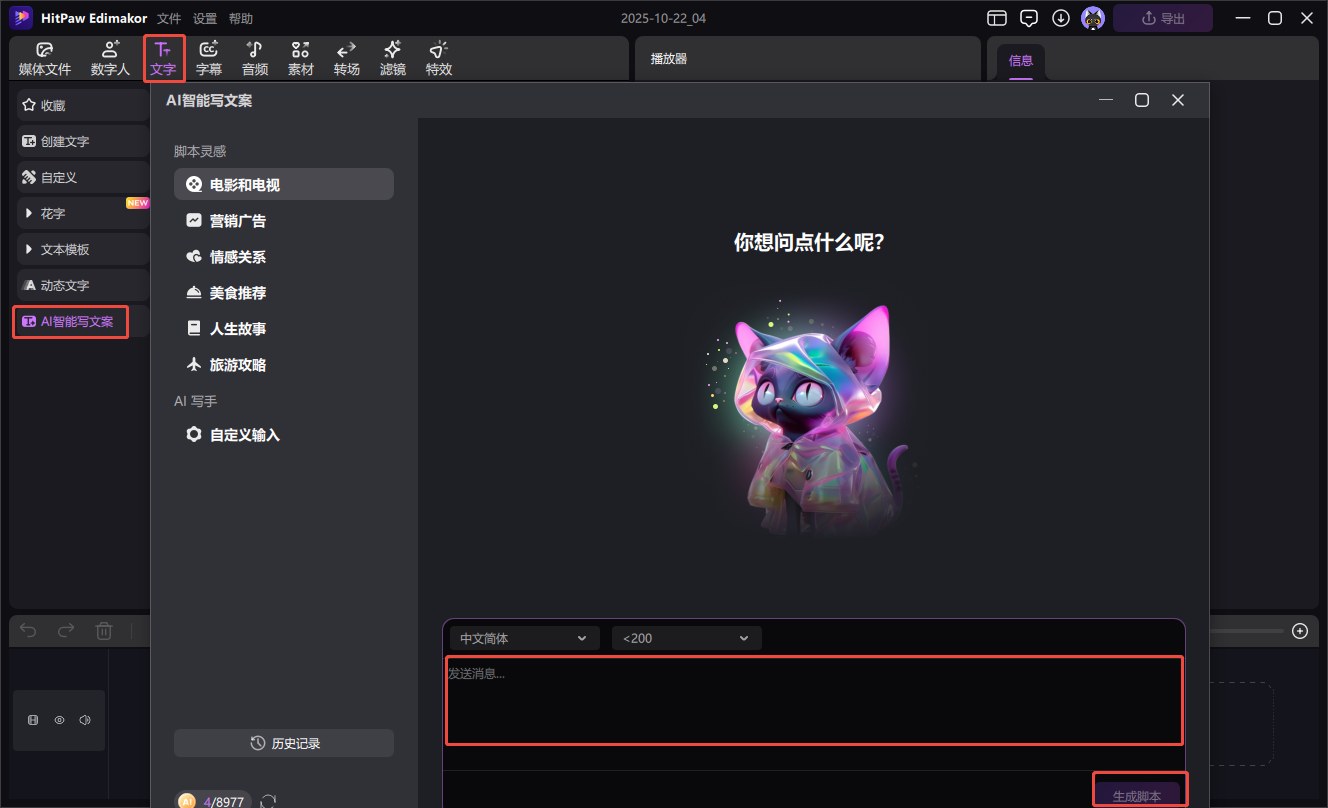The height and width of the screenshot is (808, 1328).
Task: Click the layout switcher icon in title bar
Action: [x=996, y=18]
